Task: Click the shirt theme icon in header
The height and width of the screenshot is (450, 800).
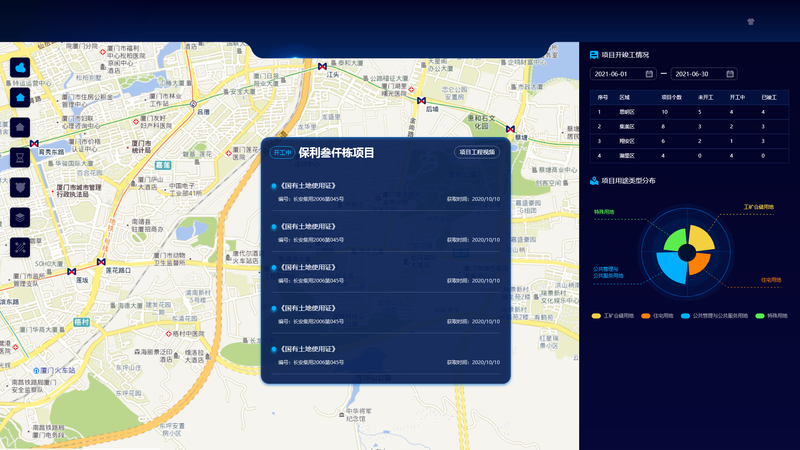Action: [x=751, y=21]
